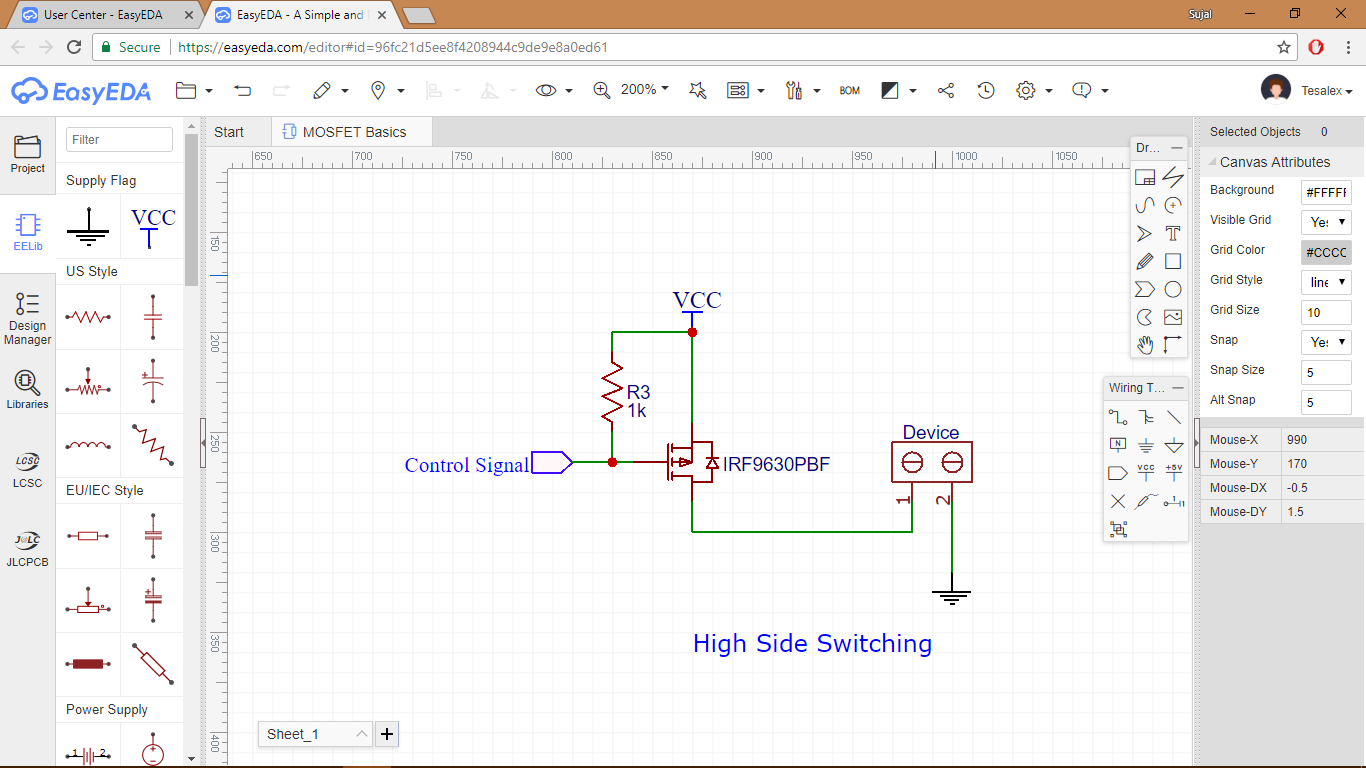Open the Grid Style dropdown
This screenshot has width=1366, height=768.
[1325, 281]
